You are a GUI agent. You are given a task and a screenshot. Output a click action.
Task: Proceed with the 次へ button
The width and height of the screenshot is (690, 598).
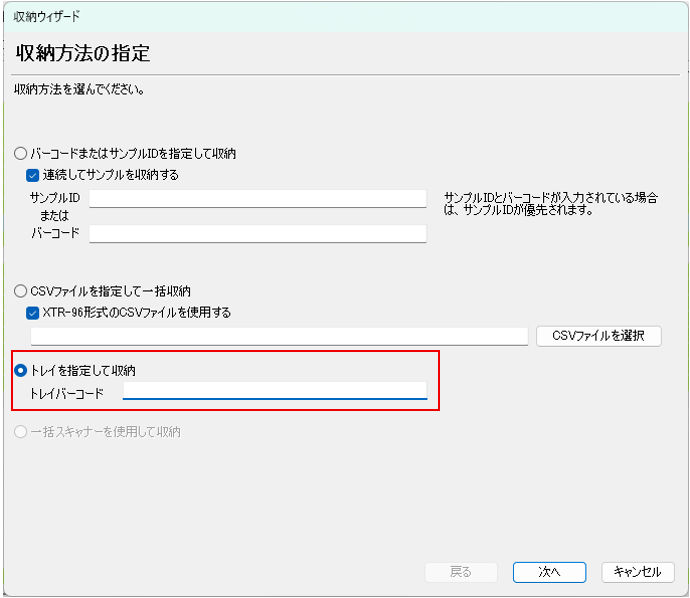point(549,572)
